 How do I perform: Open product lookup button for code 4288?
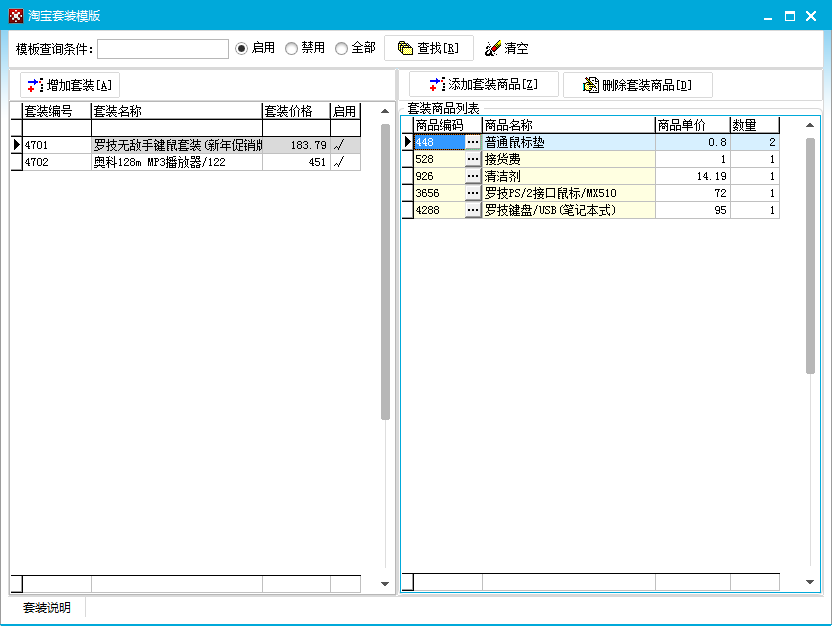tap(473, 210)
